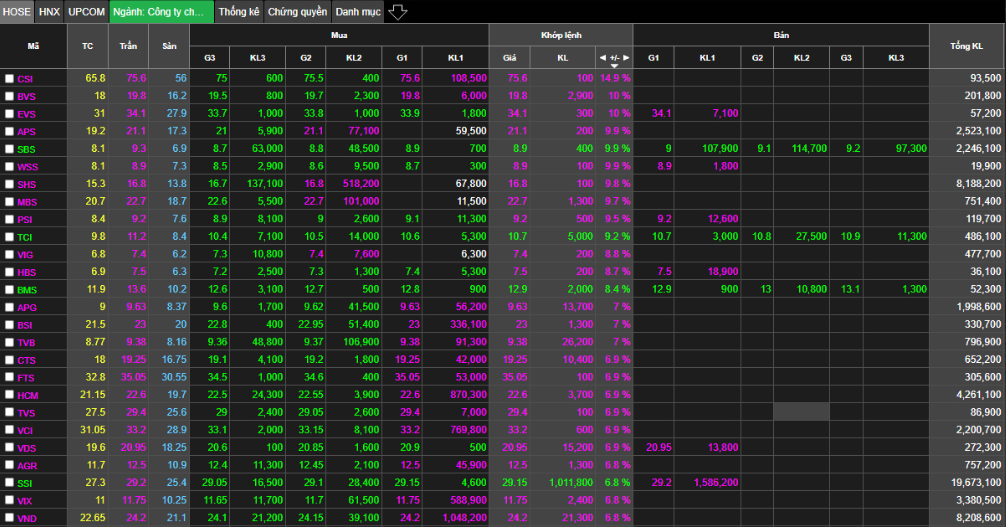The width and height of the screenshot is (1006, 527).
Task: Click left arrow in the +/- column header
Action: pos(602,58)
